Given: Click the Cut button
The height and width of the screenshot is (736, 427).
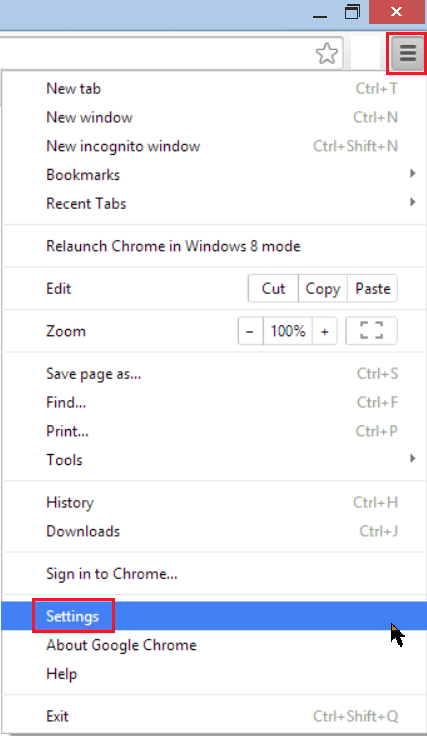Looking at the screenshot, I should [273, 288].
